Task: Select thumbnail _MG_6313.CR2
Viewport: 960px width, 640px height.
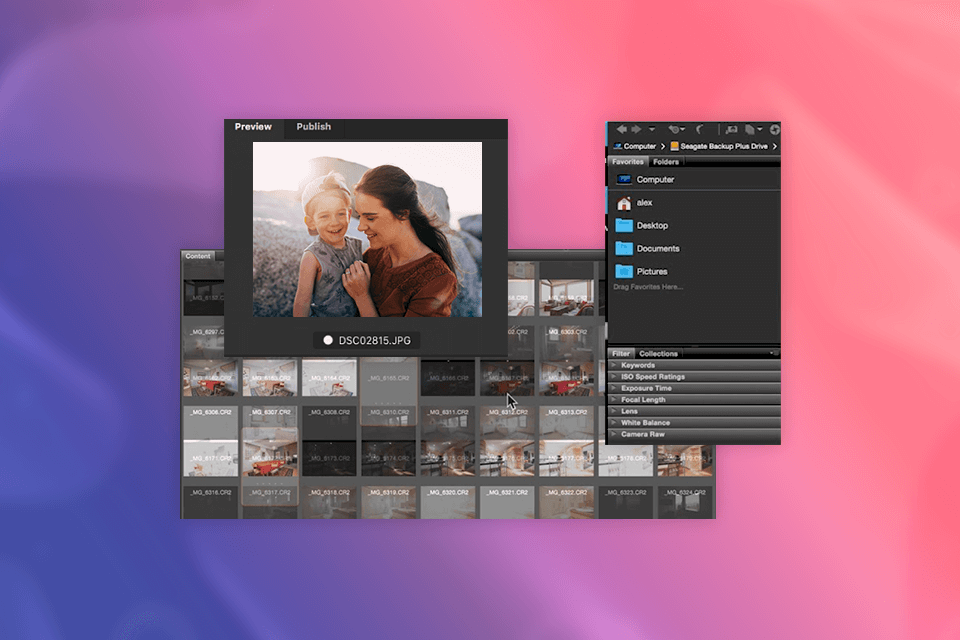Action: pos(567,422)
